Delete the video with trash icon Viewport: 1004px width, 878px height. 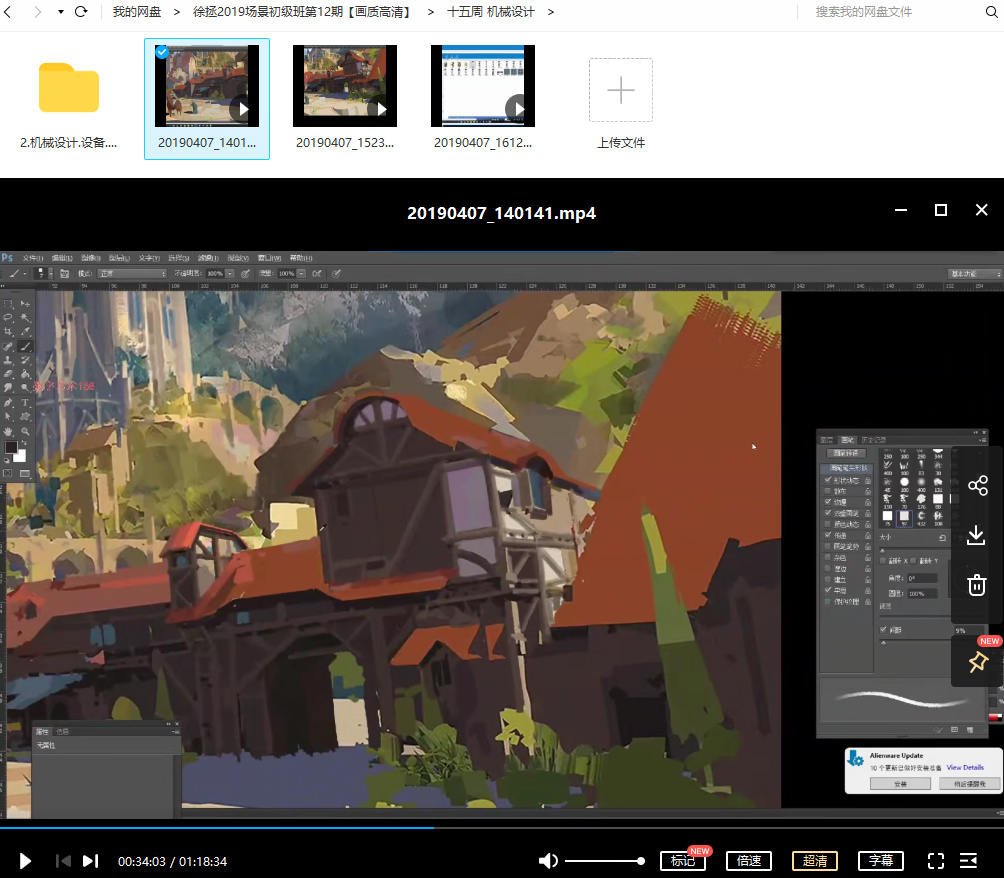pyautogui.click(x=976, y=585)
